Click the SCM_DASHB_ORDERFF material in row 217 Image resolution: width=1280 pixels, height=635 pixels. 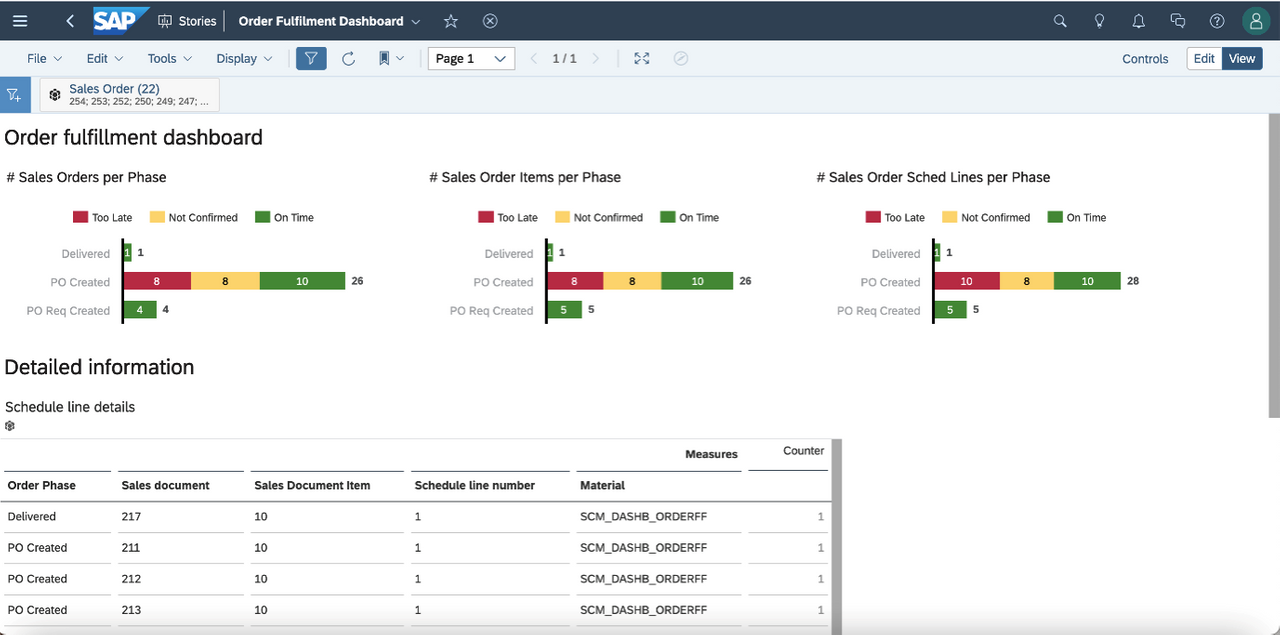tap(643, 517)
